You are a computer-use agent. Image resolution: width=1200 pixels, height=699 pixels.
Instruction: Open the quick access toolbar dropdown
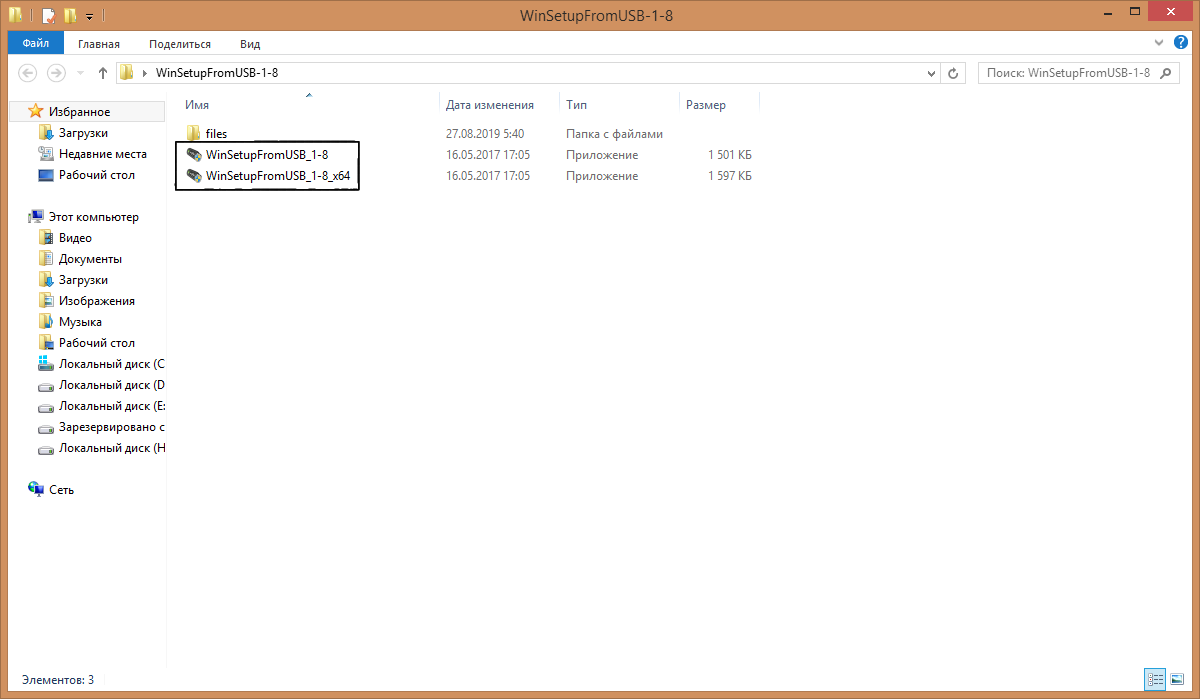(x=88, y=17)
